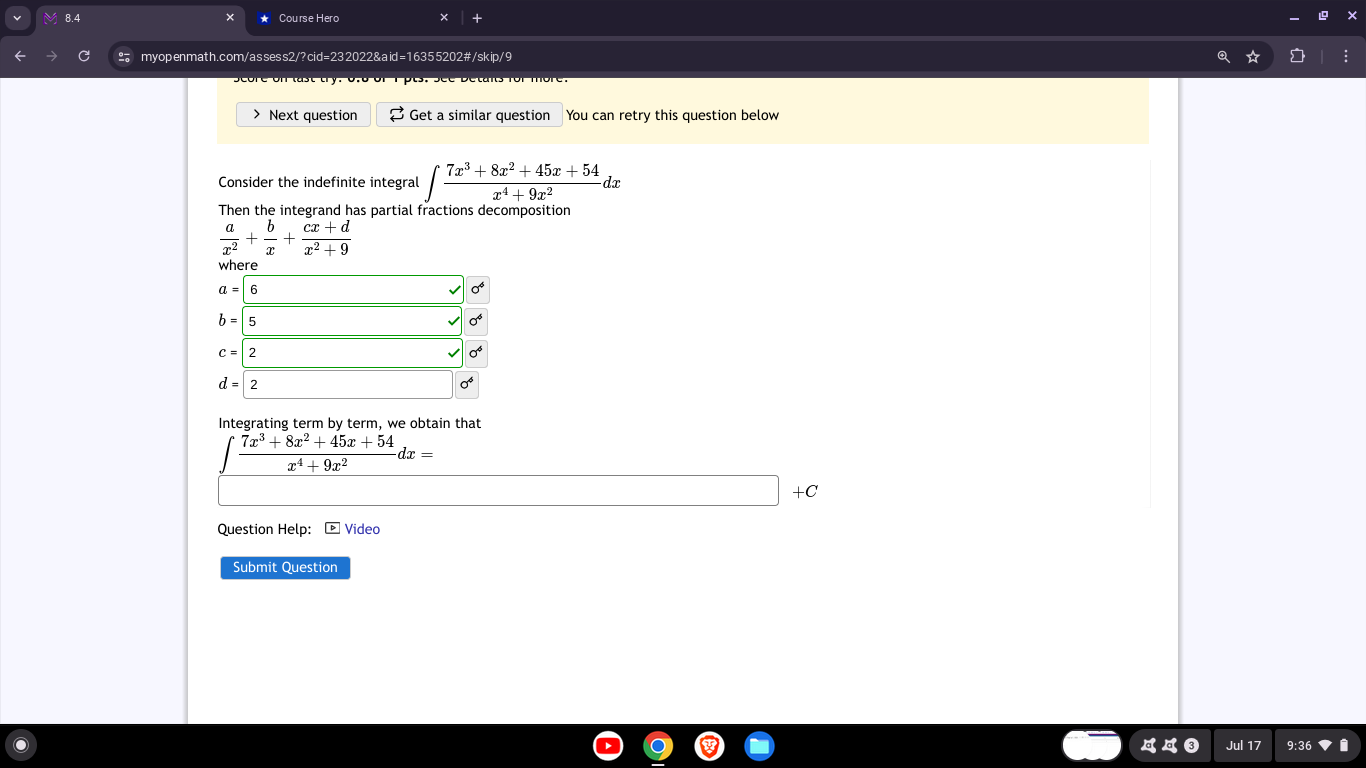Screen dimensions: 1366x768
Task: Expand the tab list chevron on tab strip
Action: (x=17, y=17)
